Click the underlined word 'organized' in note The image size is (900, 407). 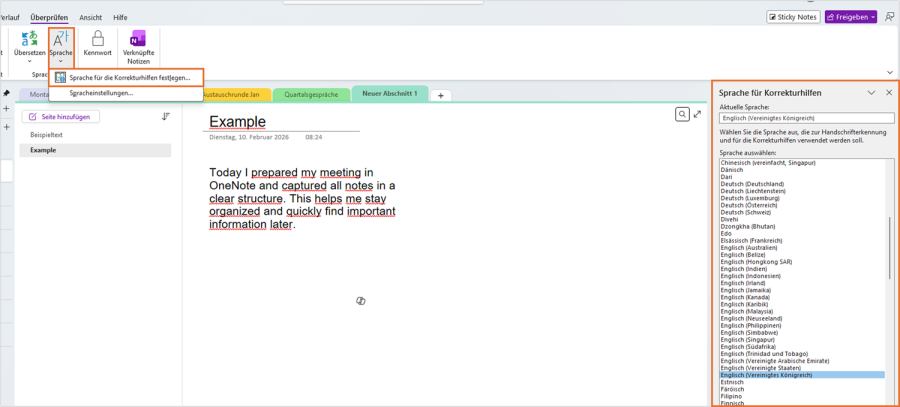coord(235,212)
